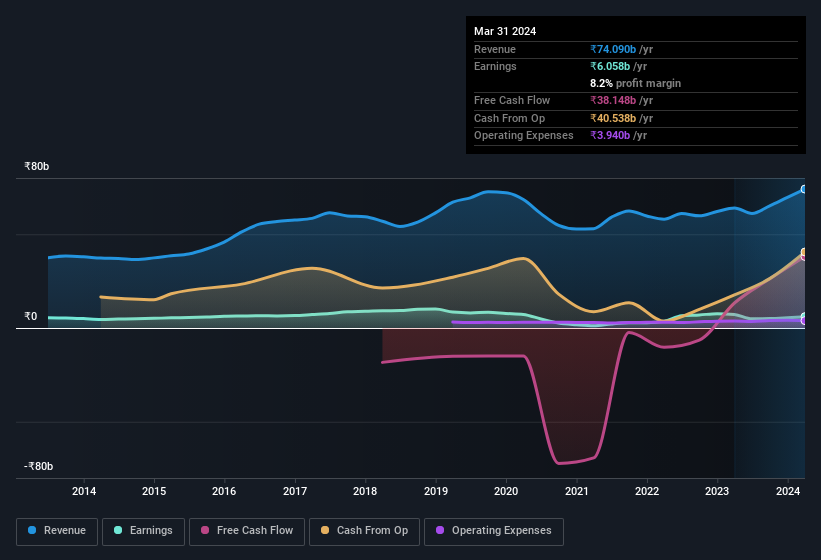
Task: Click the 2022 x-axis label
Action: (647, 491)
